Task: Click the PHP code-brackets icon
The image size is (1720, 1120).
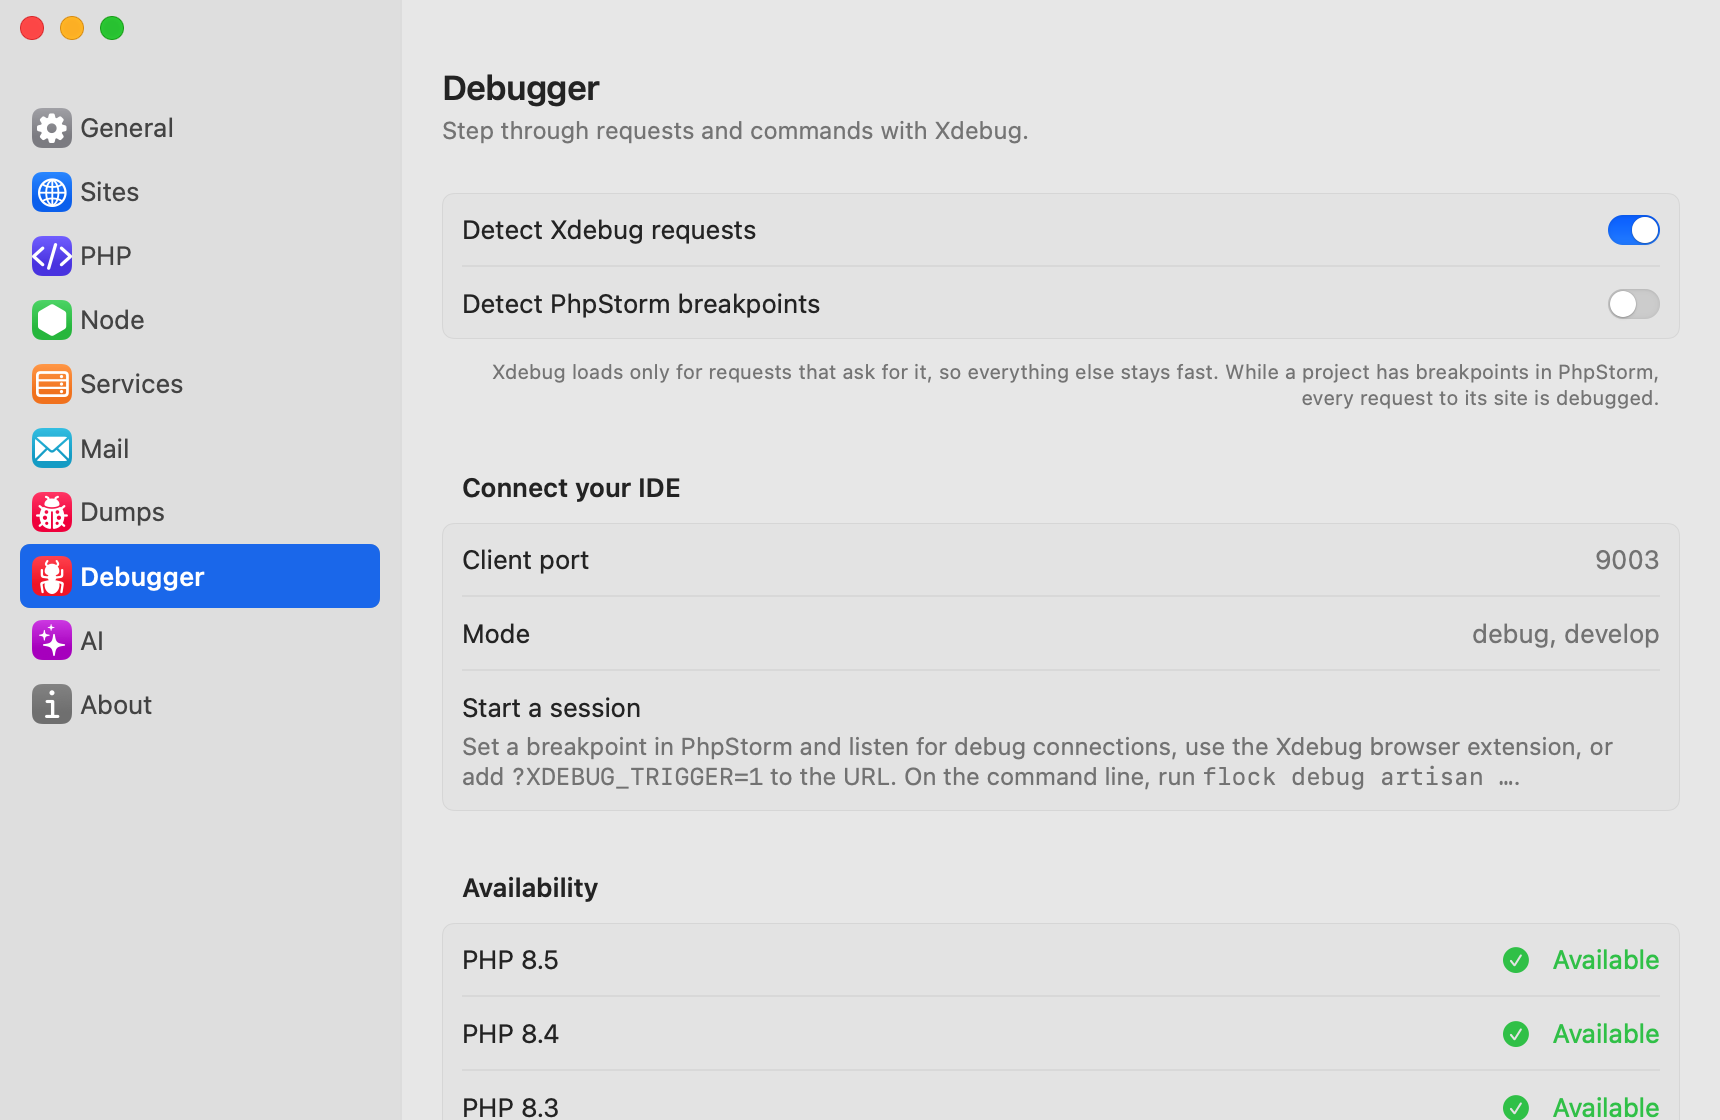Action: (x=51, y=256)
